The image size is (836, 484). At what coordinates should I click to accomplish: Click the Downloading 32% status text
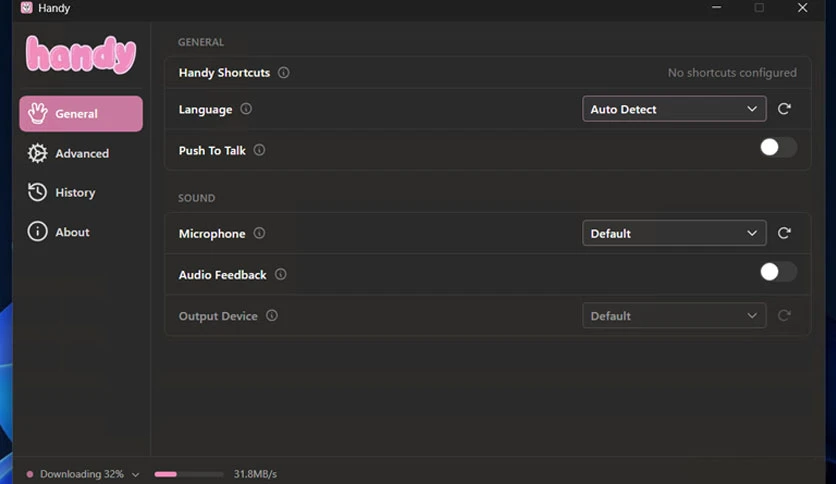pos(82,474)
